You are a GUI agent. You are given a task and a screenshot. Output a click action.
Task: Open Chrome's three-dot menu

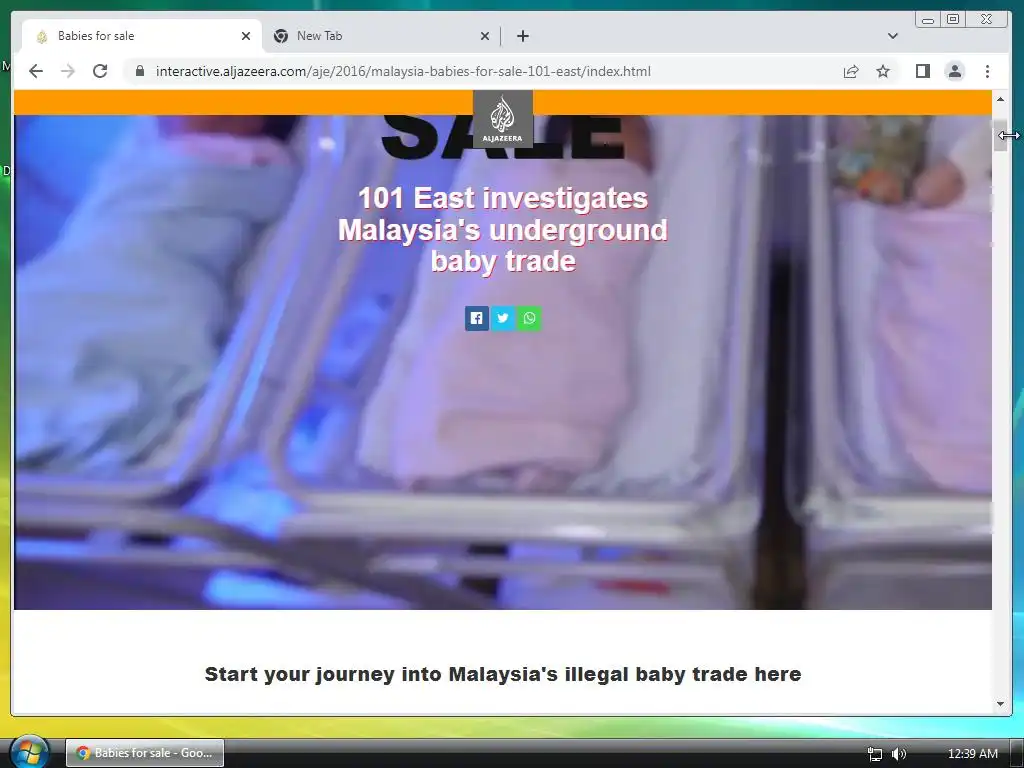[x=987, y=71]
